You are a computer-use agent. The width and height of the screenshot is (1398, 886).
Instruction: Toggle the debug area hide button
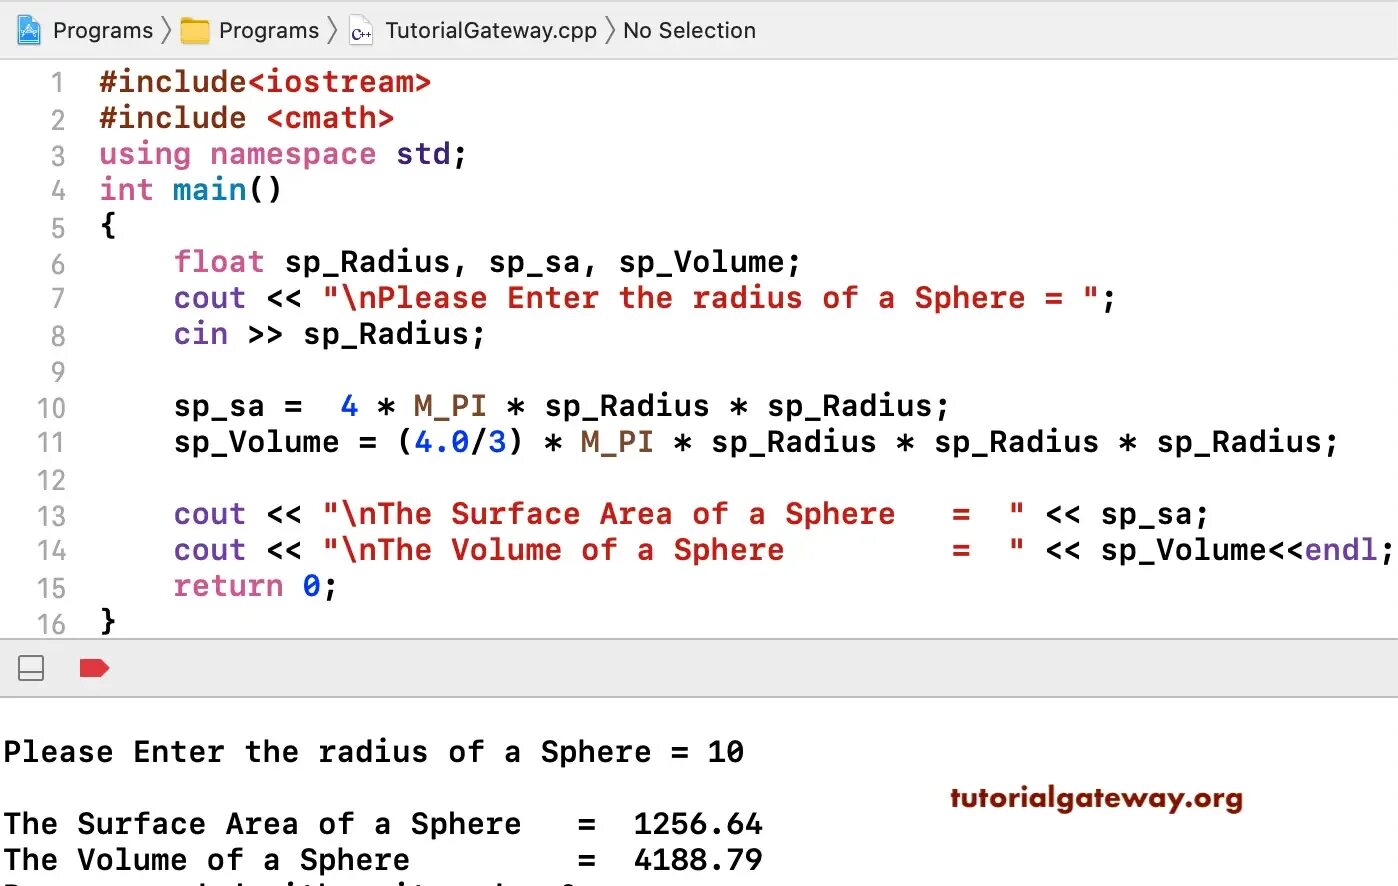pyautogui.click(x=31, y=668)
